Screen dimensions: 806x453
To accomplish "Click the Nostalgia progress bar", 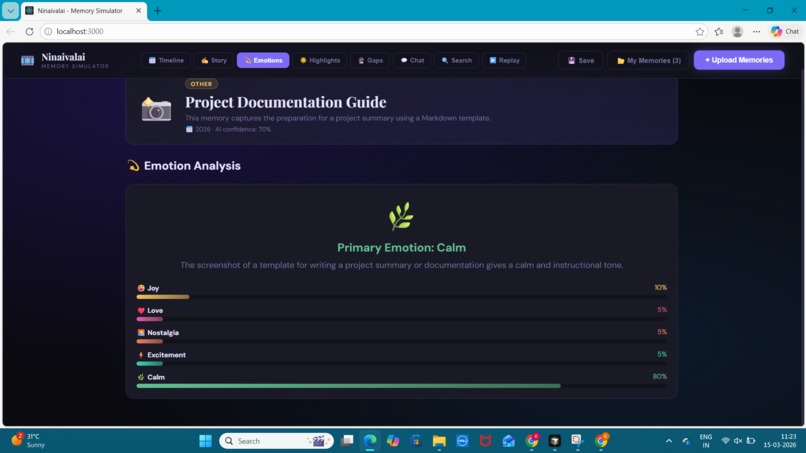I will pos(401,341).
